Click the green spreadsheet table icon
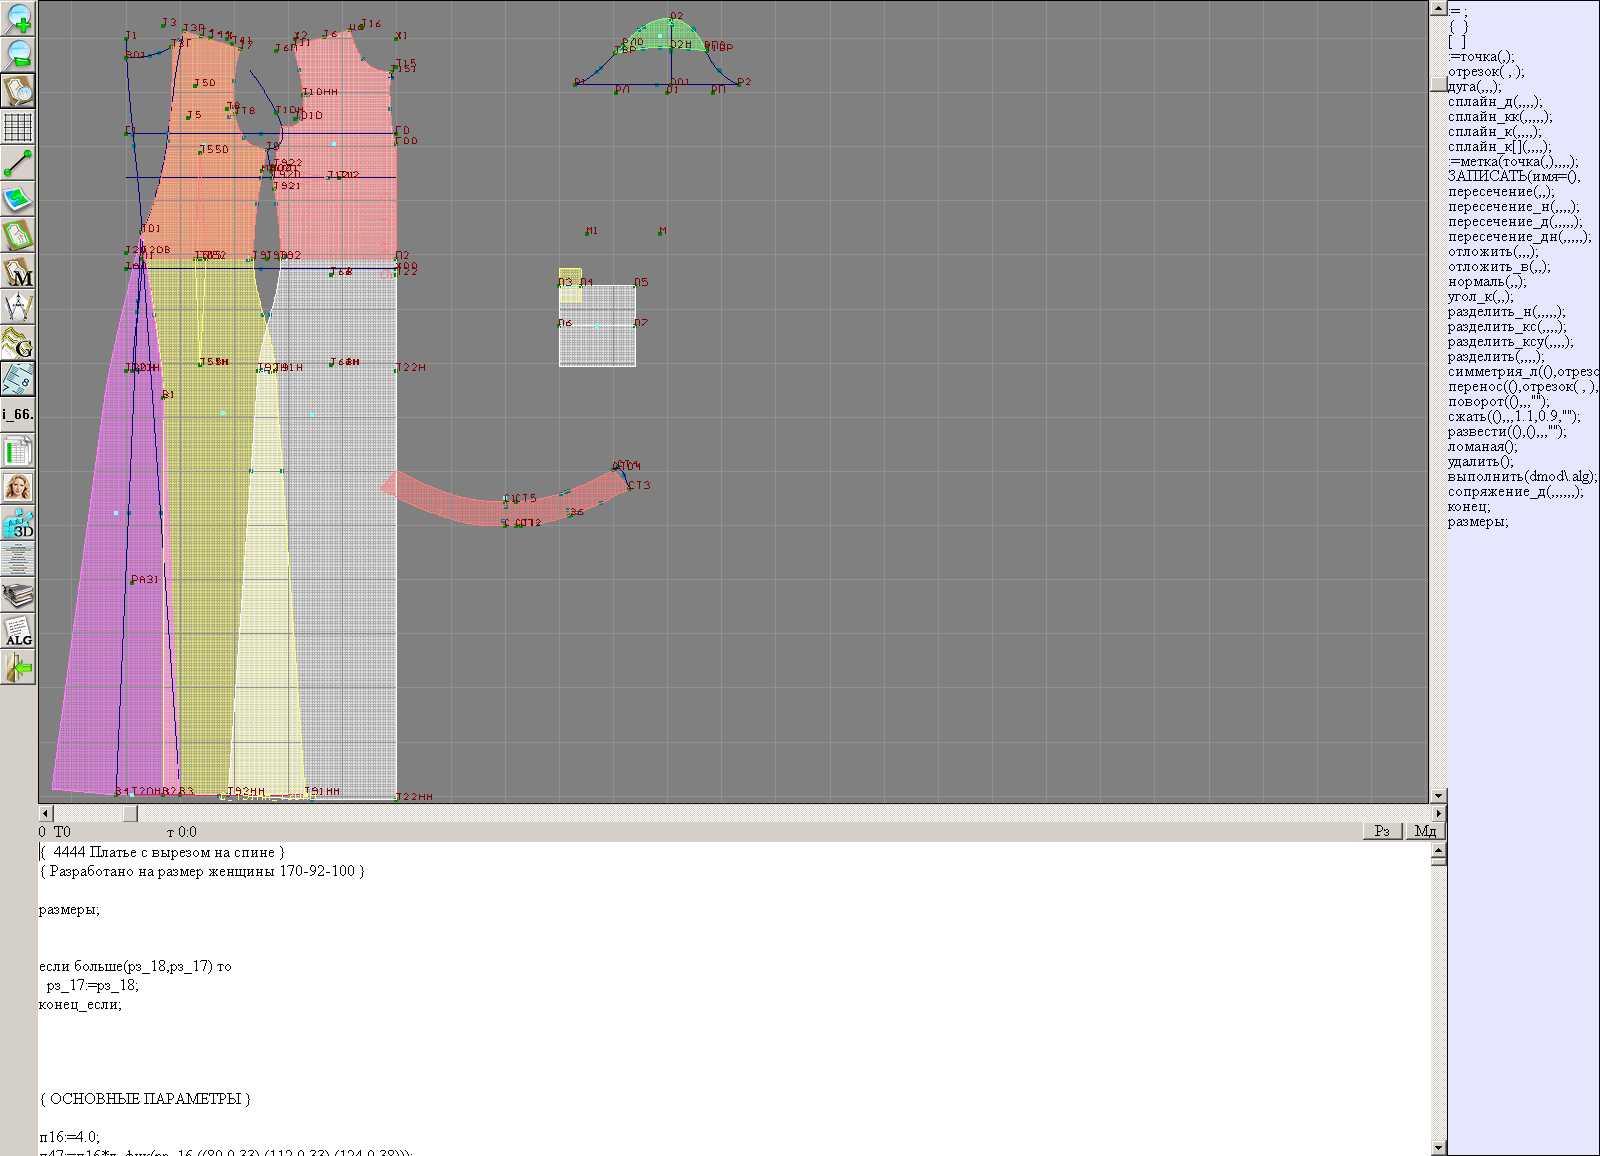Image resolution: width=1600 pixels, height=1156 pixels. tap(18, 451)
